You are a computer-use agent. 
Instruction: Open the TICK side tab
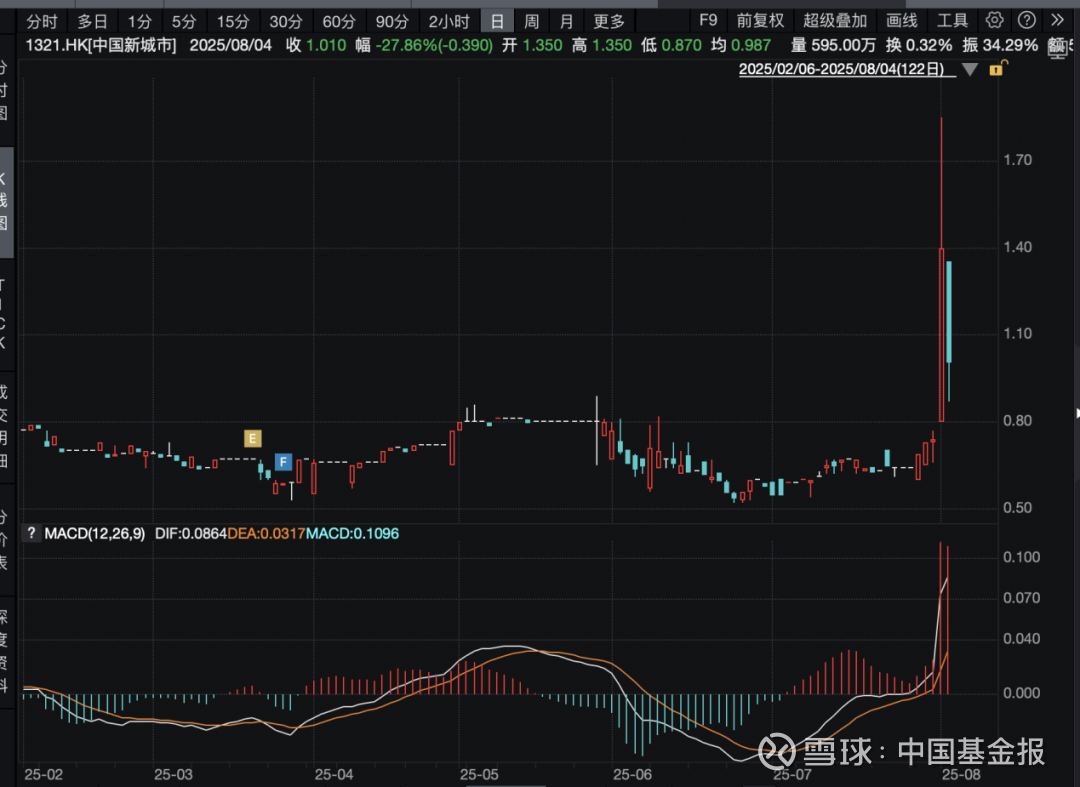point(4,313)
